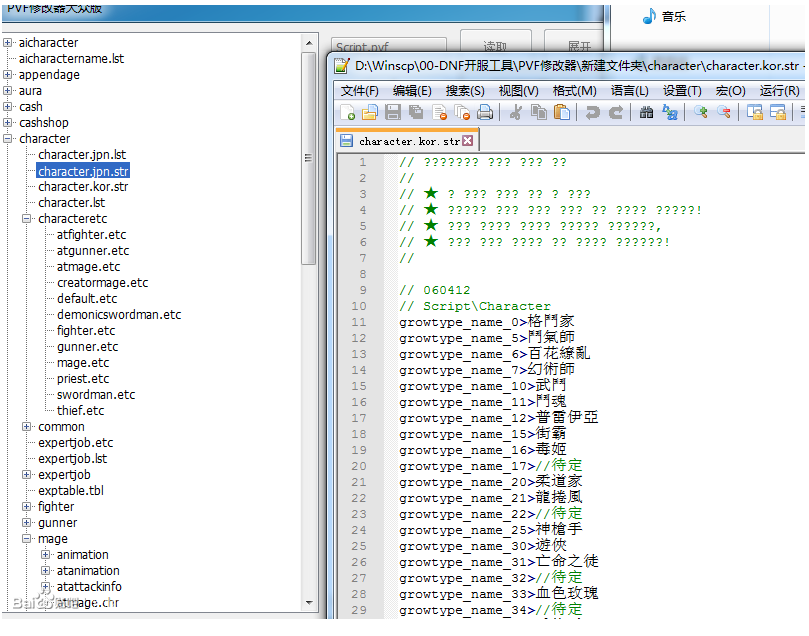
Task: Collapse the character tree node
Action: pos(7,138)
